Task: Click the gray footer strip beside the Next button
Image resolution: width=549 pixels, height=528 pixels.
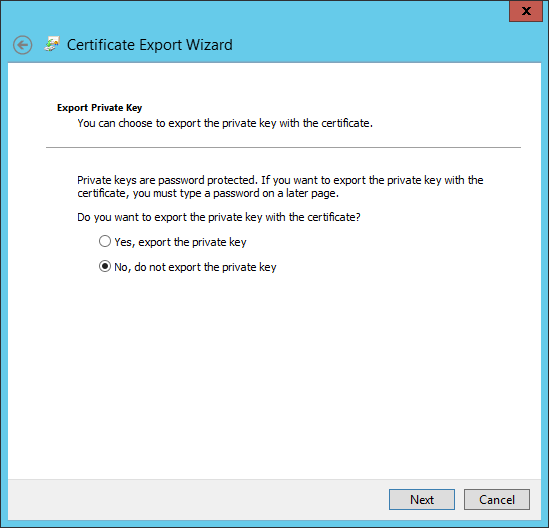Action: (x=196, y=499)
